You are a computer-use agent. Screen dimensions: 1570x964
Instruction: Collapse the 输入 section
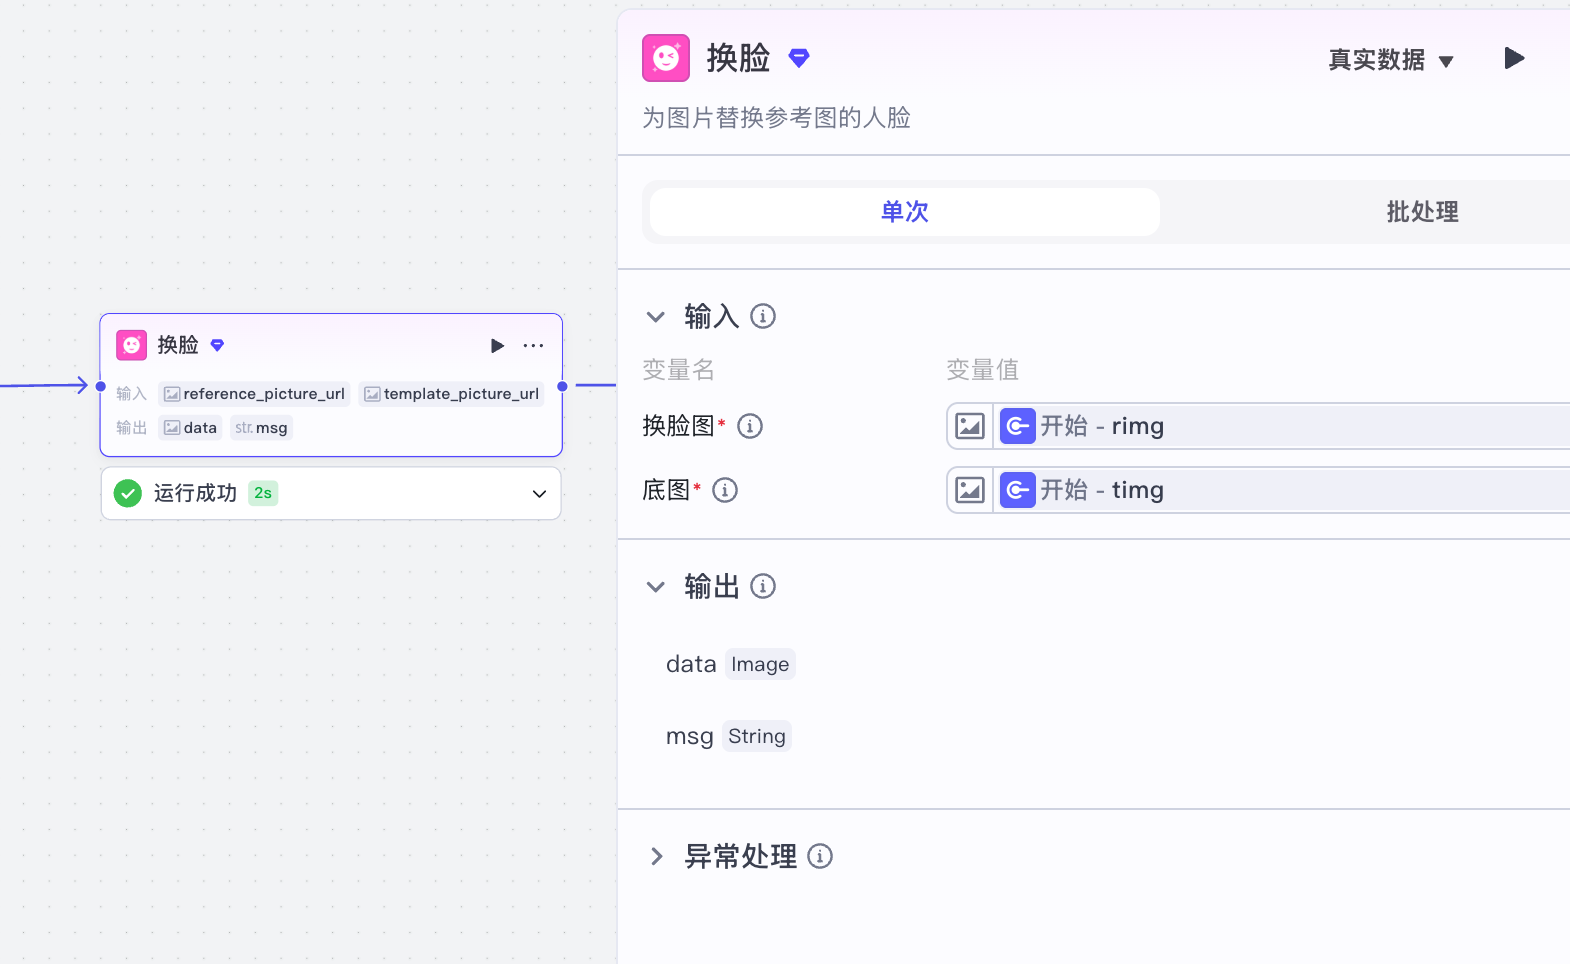point(656,317)
